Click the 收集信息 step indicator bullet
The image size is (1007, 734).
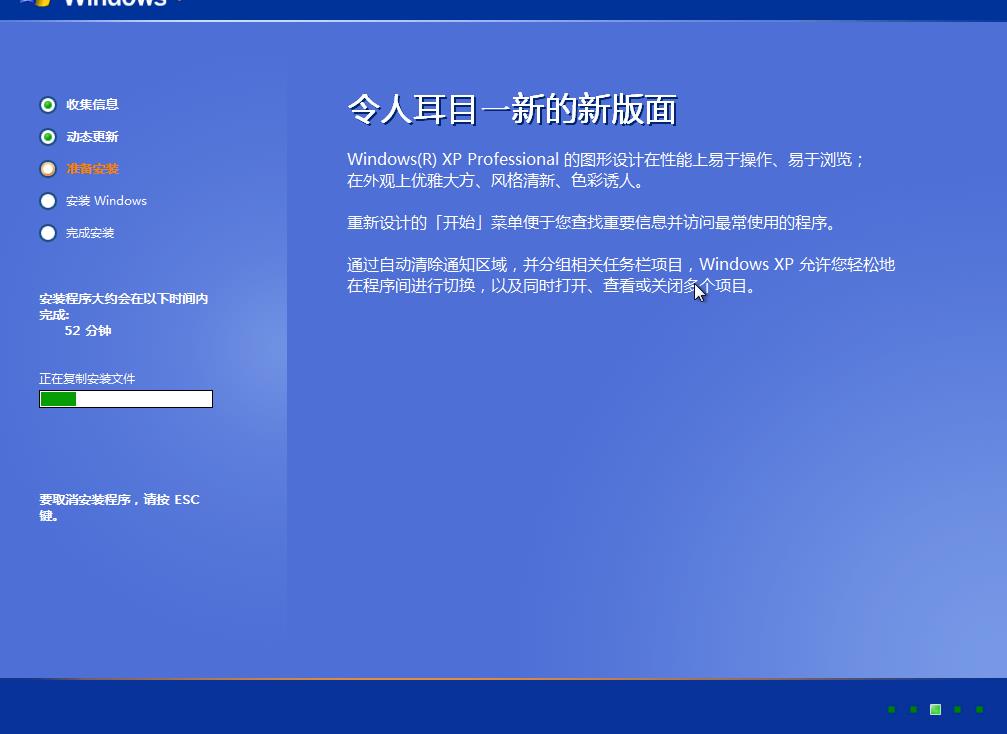point(48,105)
